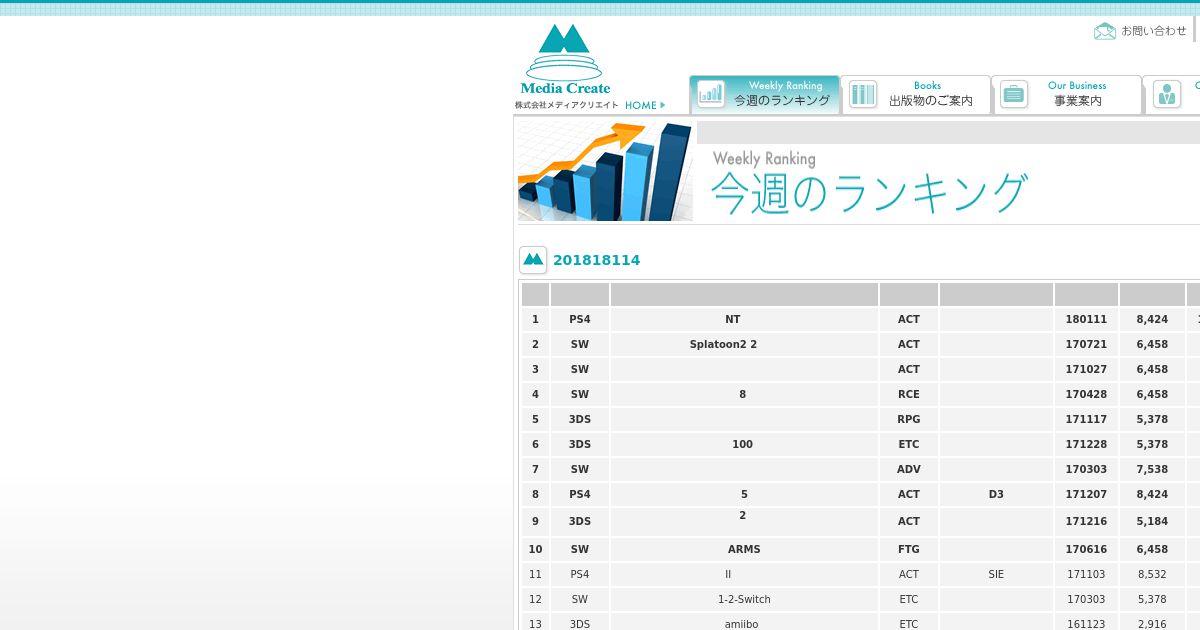
Task: Click the 'RPG' genre cell in row 5
Action: [909, 419]
